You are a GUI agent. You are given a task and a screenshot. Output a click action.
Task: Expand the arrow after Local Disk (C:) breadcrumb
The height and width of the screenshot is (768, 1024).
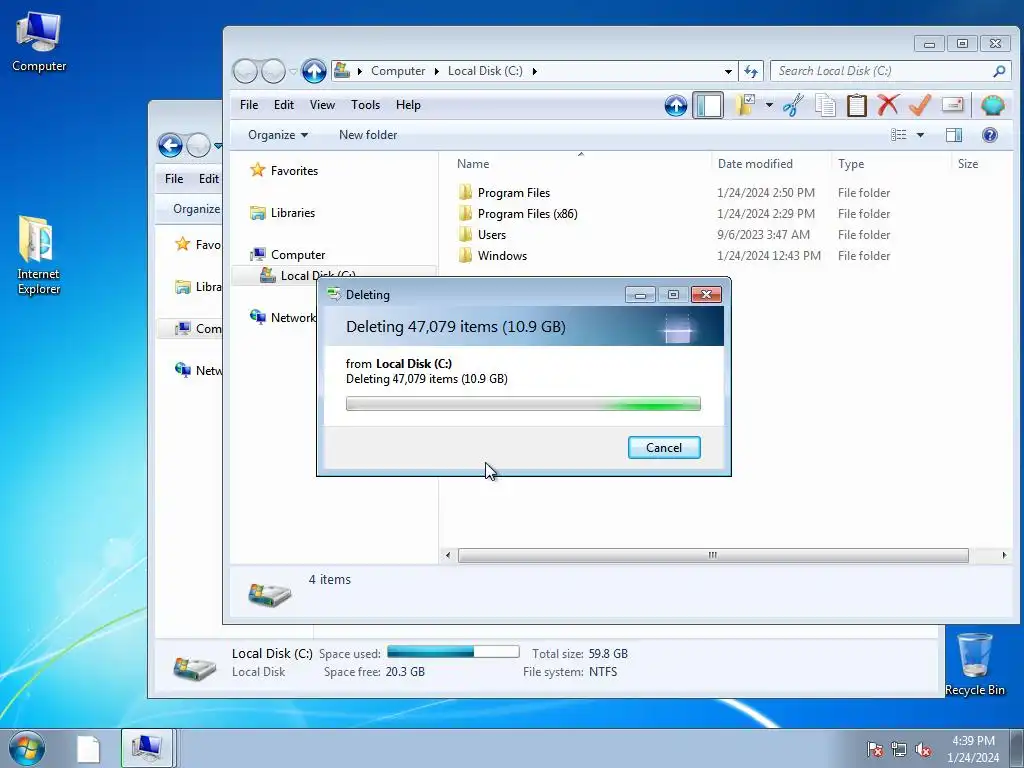click(534, 71)
